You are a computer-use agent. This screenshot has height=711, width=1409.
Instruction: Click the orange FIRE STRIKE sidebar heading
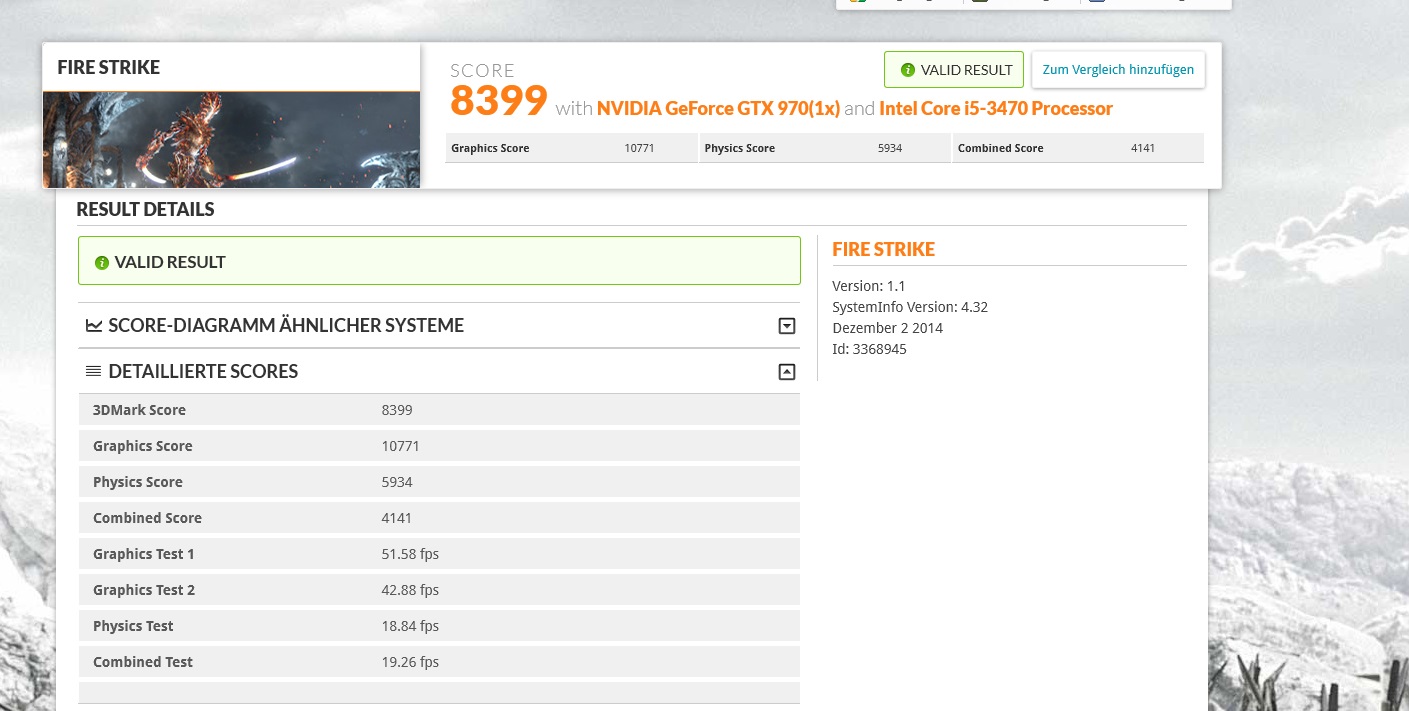pyautogui.click(x=884, y=249)
